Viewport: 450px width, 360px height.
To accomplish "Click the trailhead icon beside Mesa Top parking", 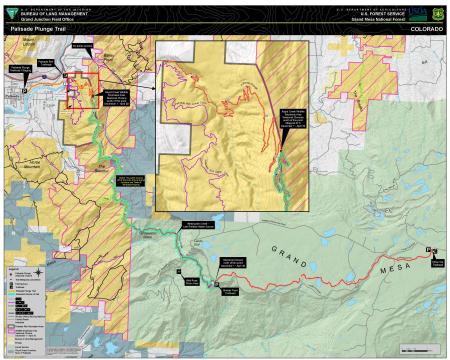I will [x=434, y=252].
